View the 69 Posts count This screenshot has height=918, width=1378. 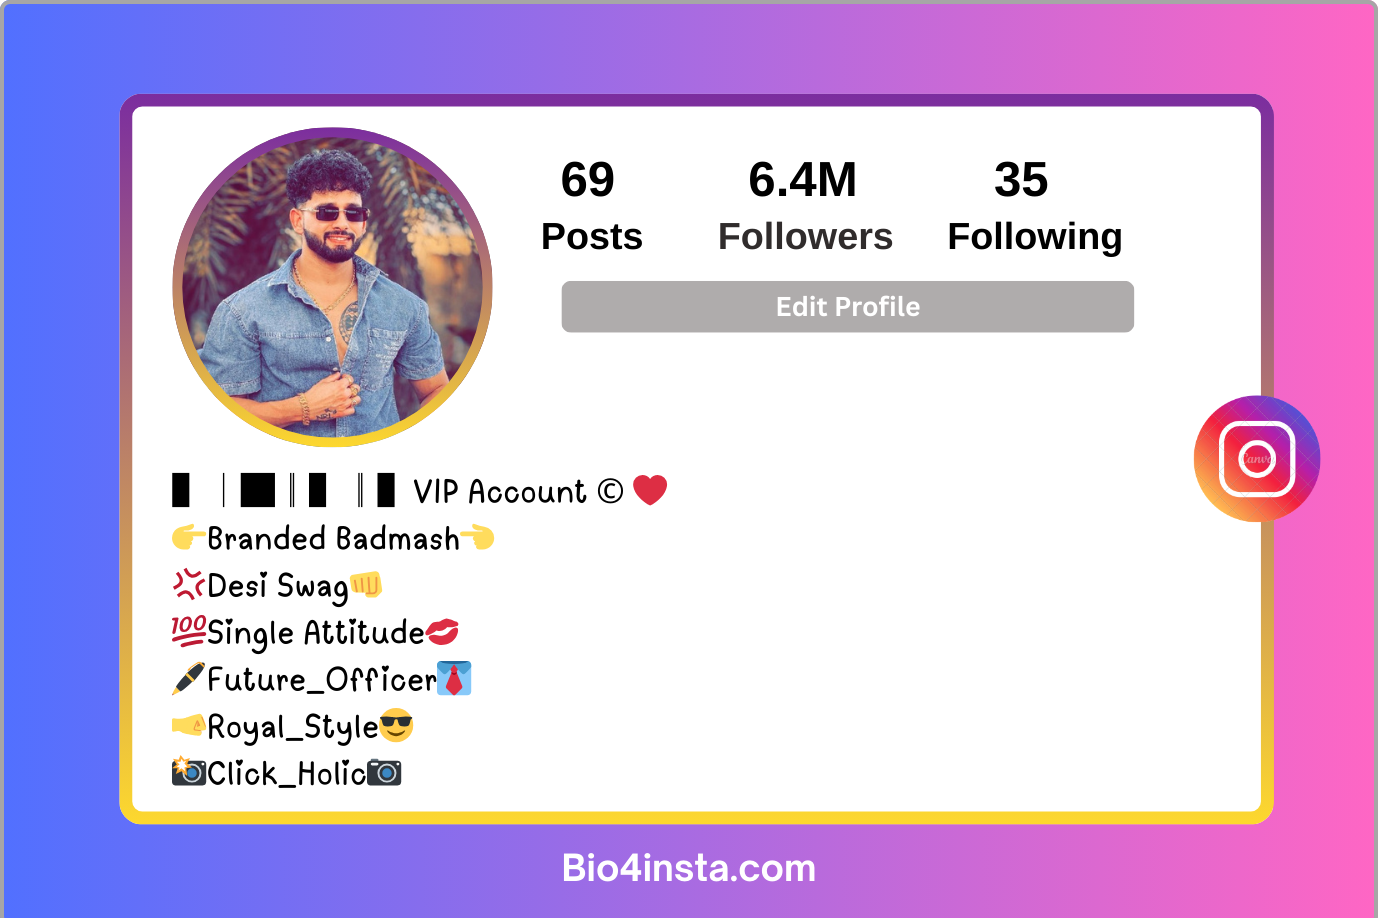[x=591, y=207]
